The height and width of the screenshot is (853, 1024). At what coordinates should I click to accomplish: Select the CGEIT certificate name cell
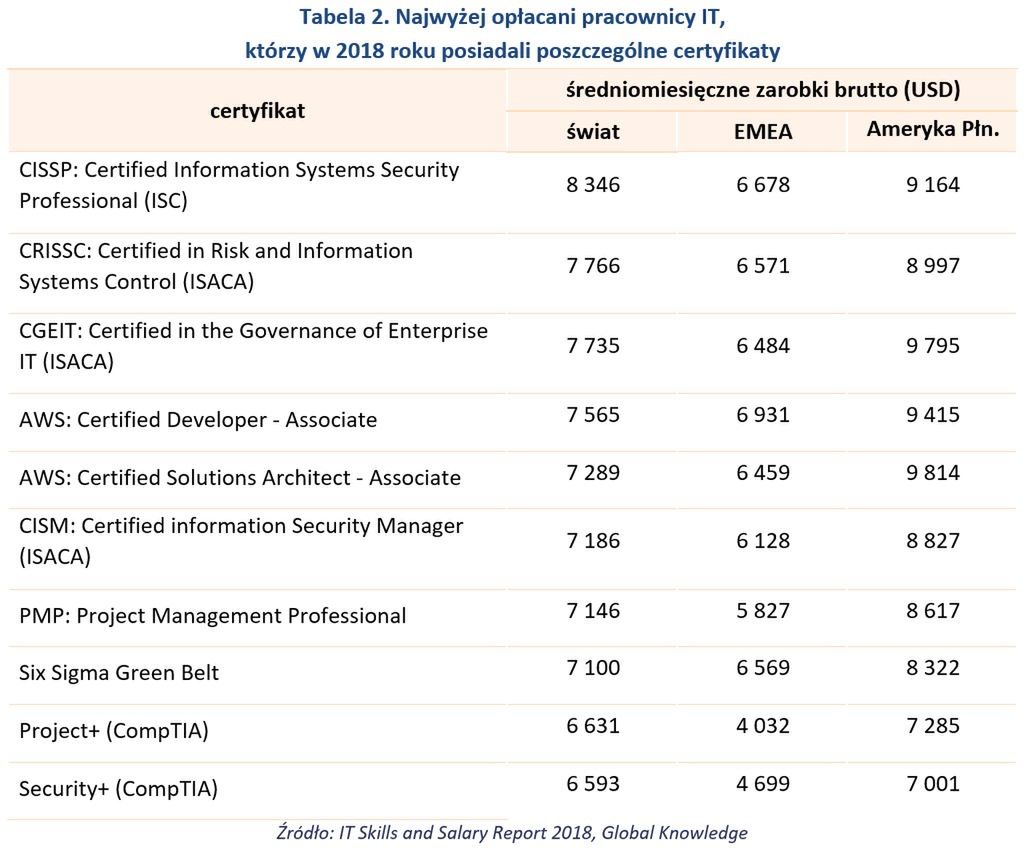(x=253, y=346)
